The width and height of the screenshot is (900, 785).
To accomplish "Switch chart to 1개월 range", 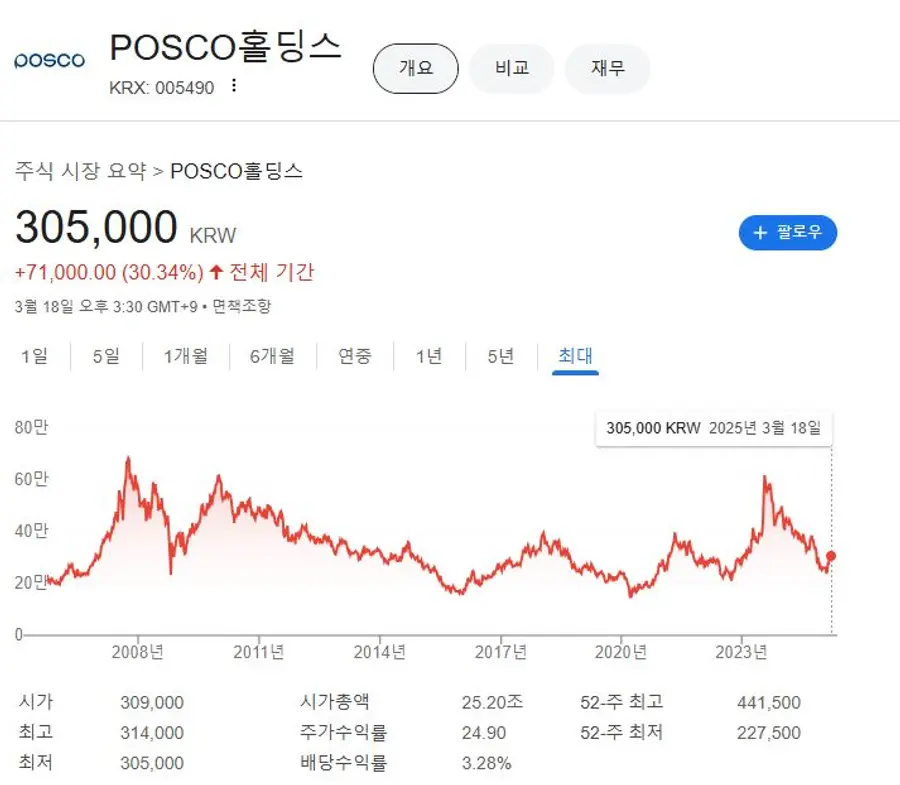I will [185, 356].
